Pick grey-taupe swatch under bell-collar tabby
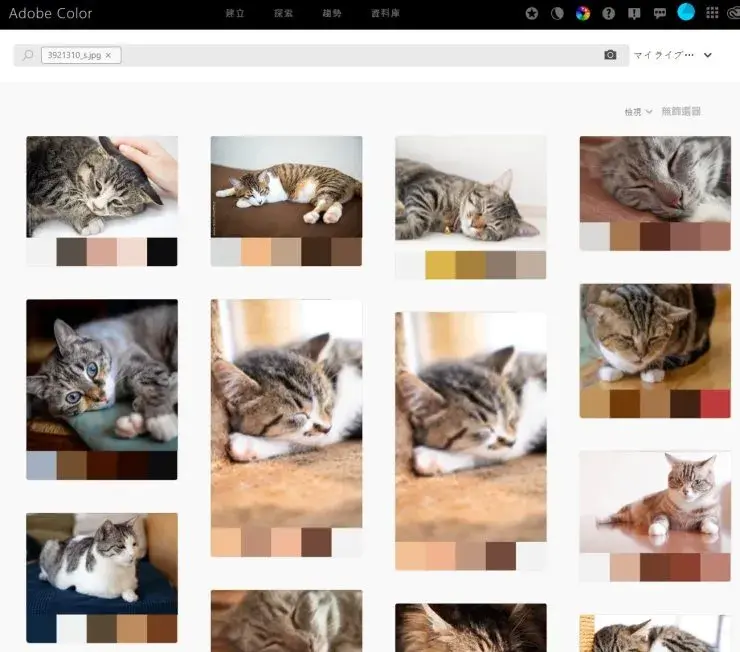Screen dimensions: 740x652 click(501, 265)
